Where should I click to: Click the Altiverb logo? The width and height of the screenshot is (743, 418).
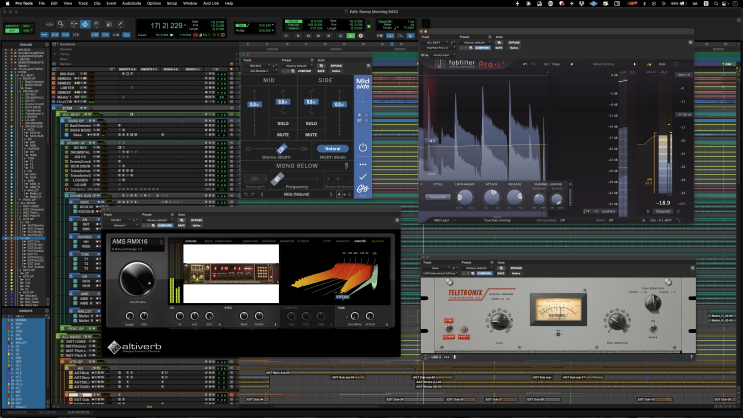pyautogui.click(x=137, y=347)
